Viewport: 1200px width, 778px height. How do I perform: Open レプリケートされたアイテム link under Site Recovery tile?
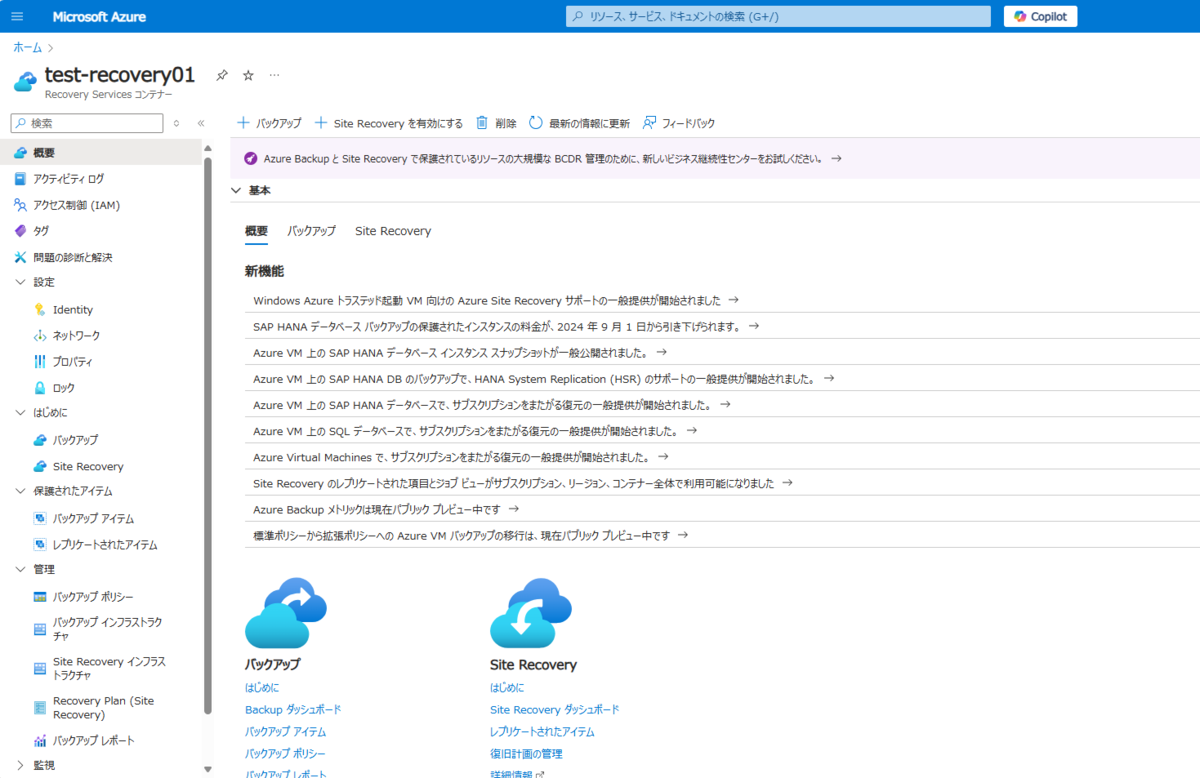point(542,732)
